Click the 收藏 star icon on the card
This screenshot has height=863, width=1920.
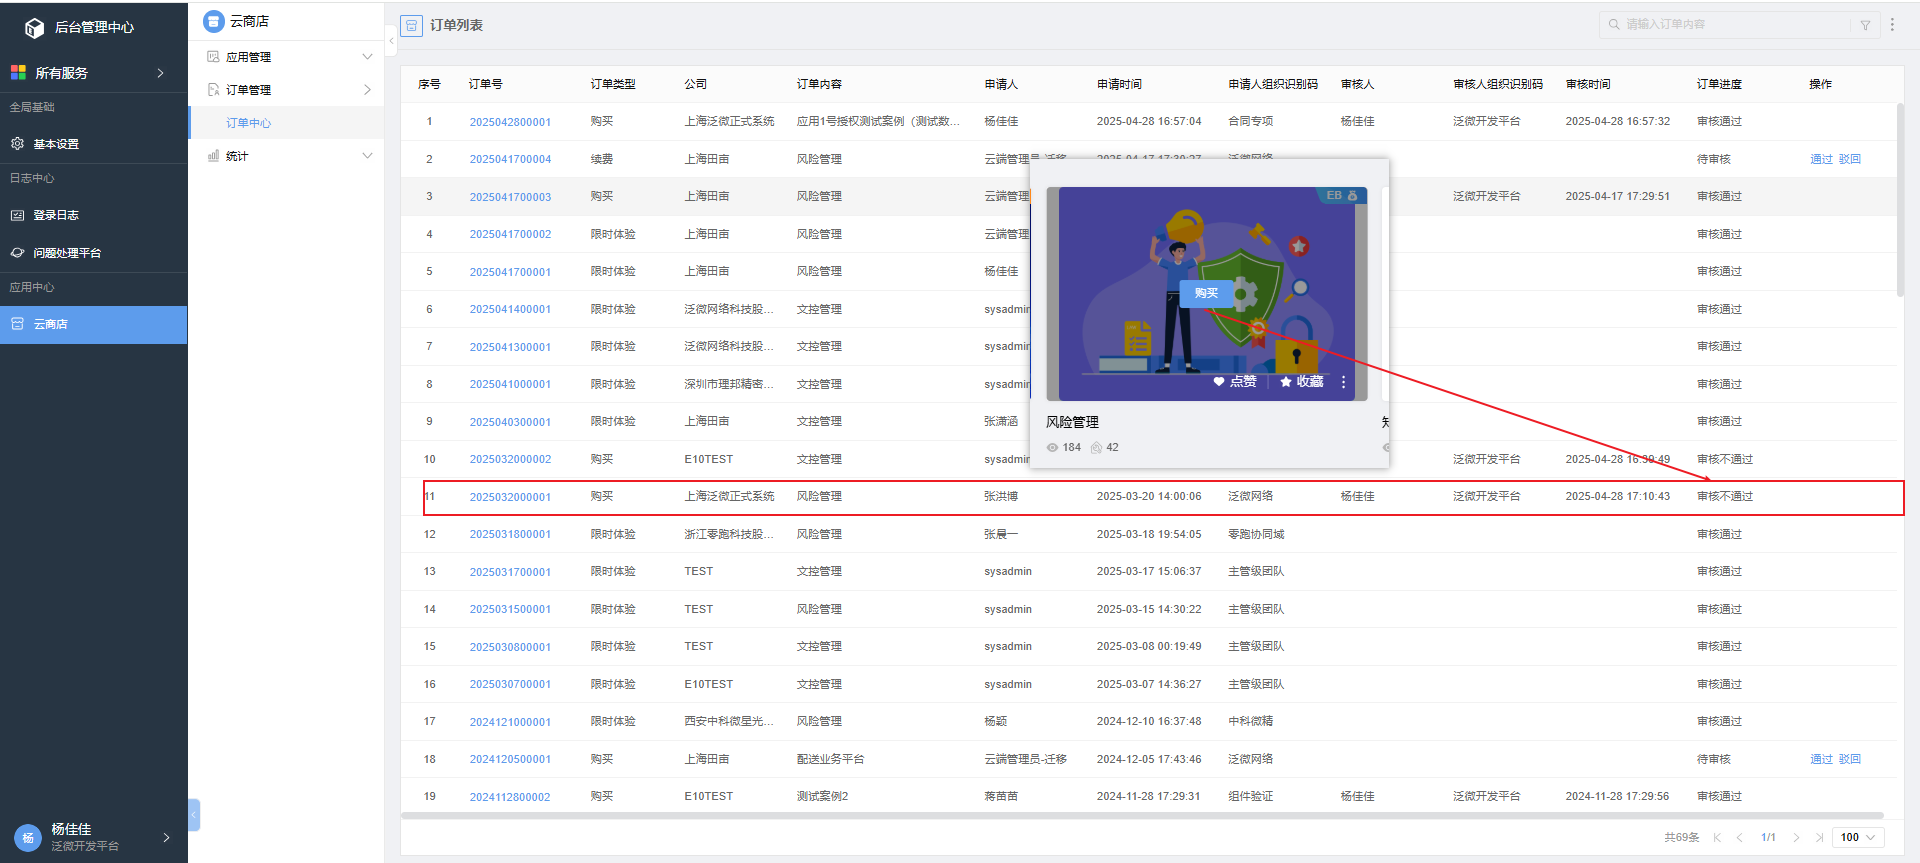[1286, 382]
